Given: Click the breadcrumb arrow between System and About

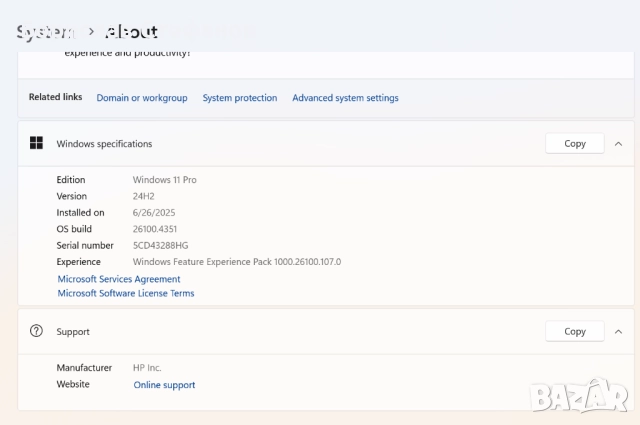Looking at the screenshot, I should [x=91, y=31].
